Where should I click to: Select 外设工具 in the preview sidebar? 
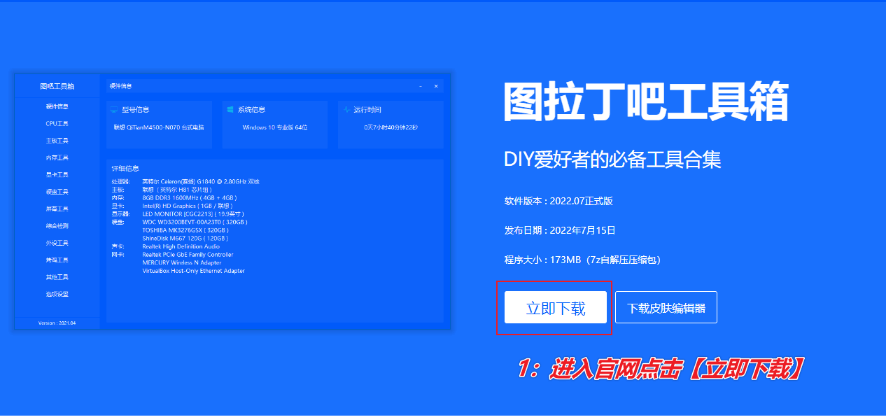pos(57,243)
